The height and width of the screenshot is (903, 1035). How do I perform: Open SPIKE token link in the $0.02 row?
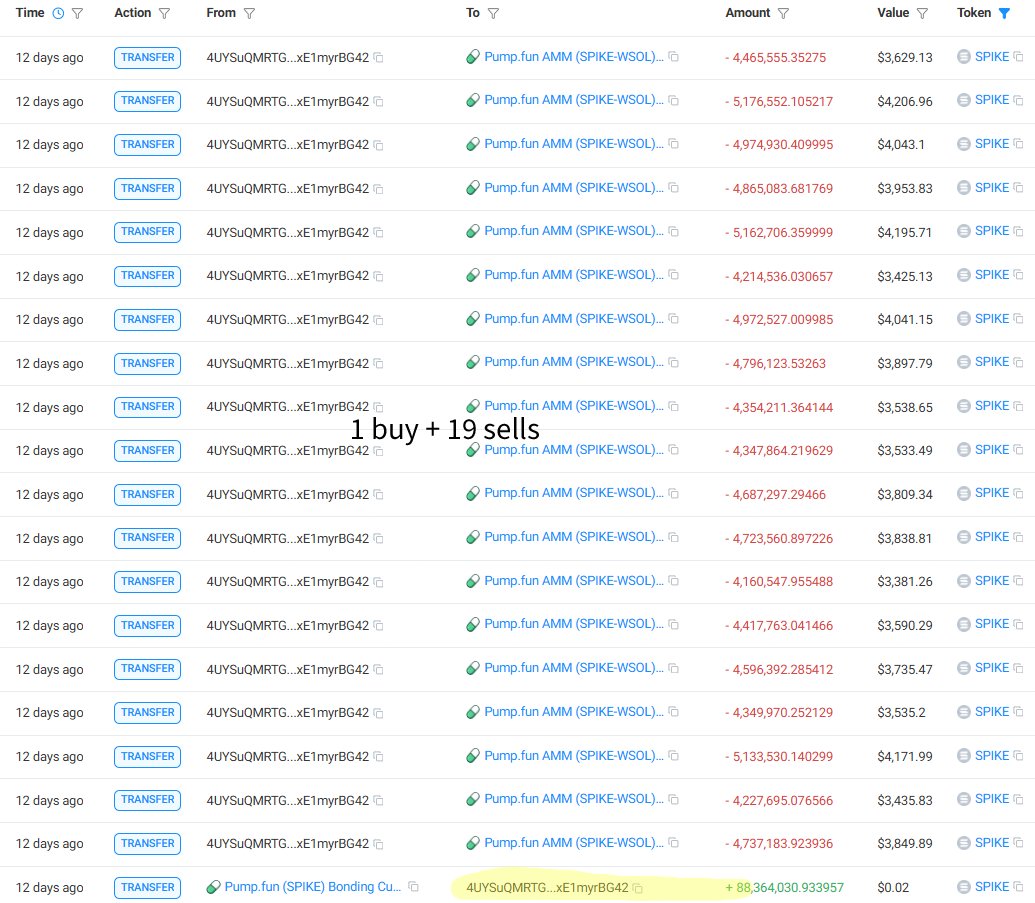[991, 887]
